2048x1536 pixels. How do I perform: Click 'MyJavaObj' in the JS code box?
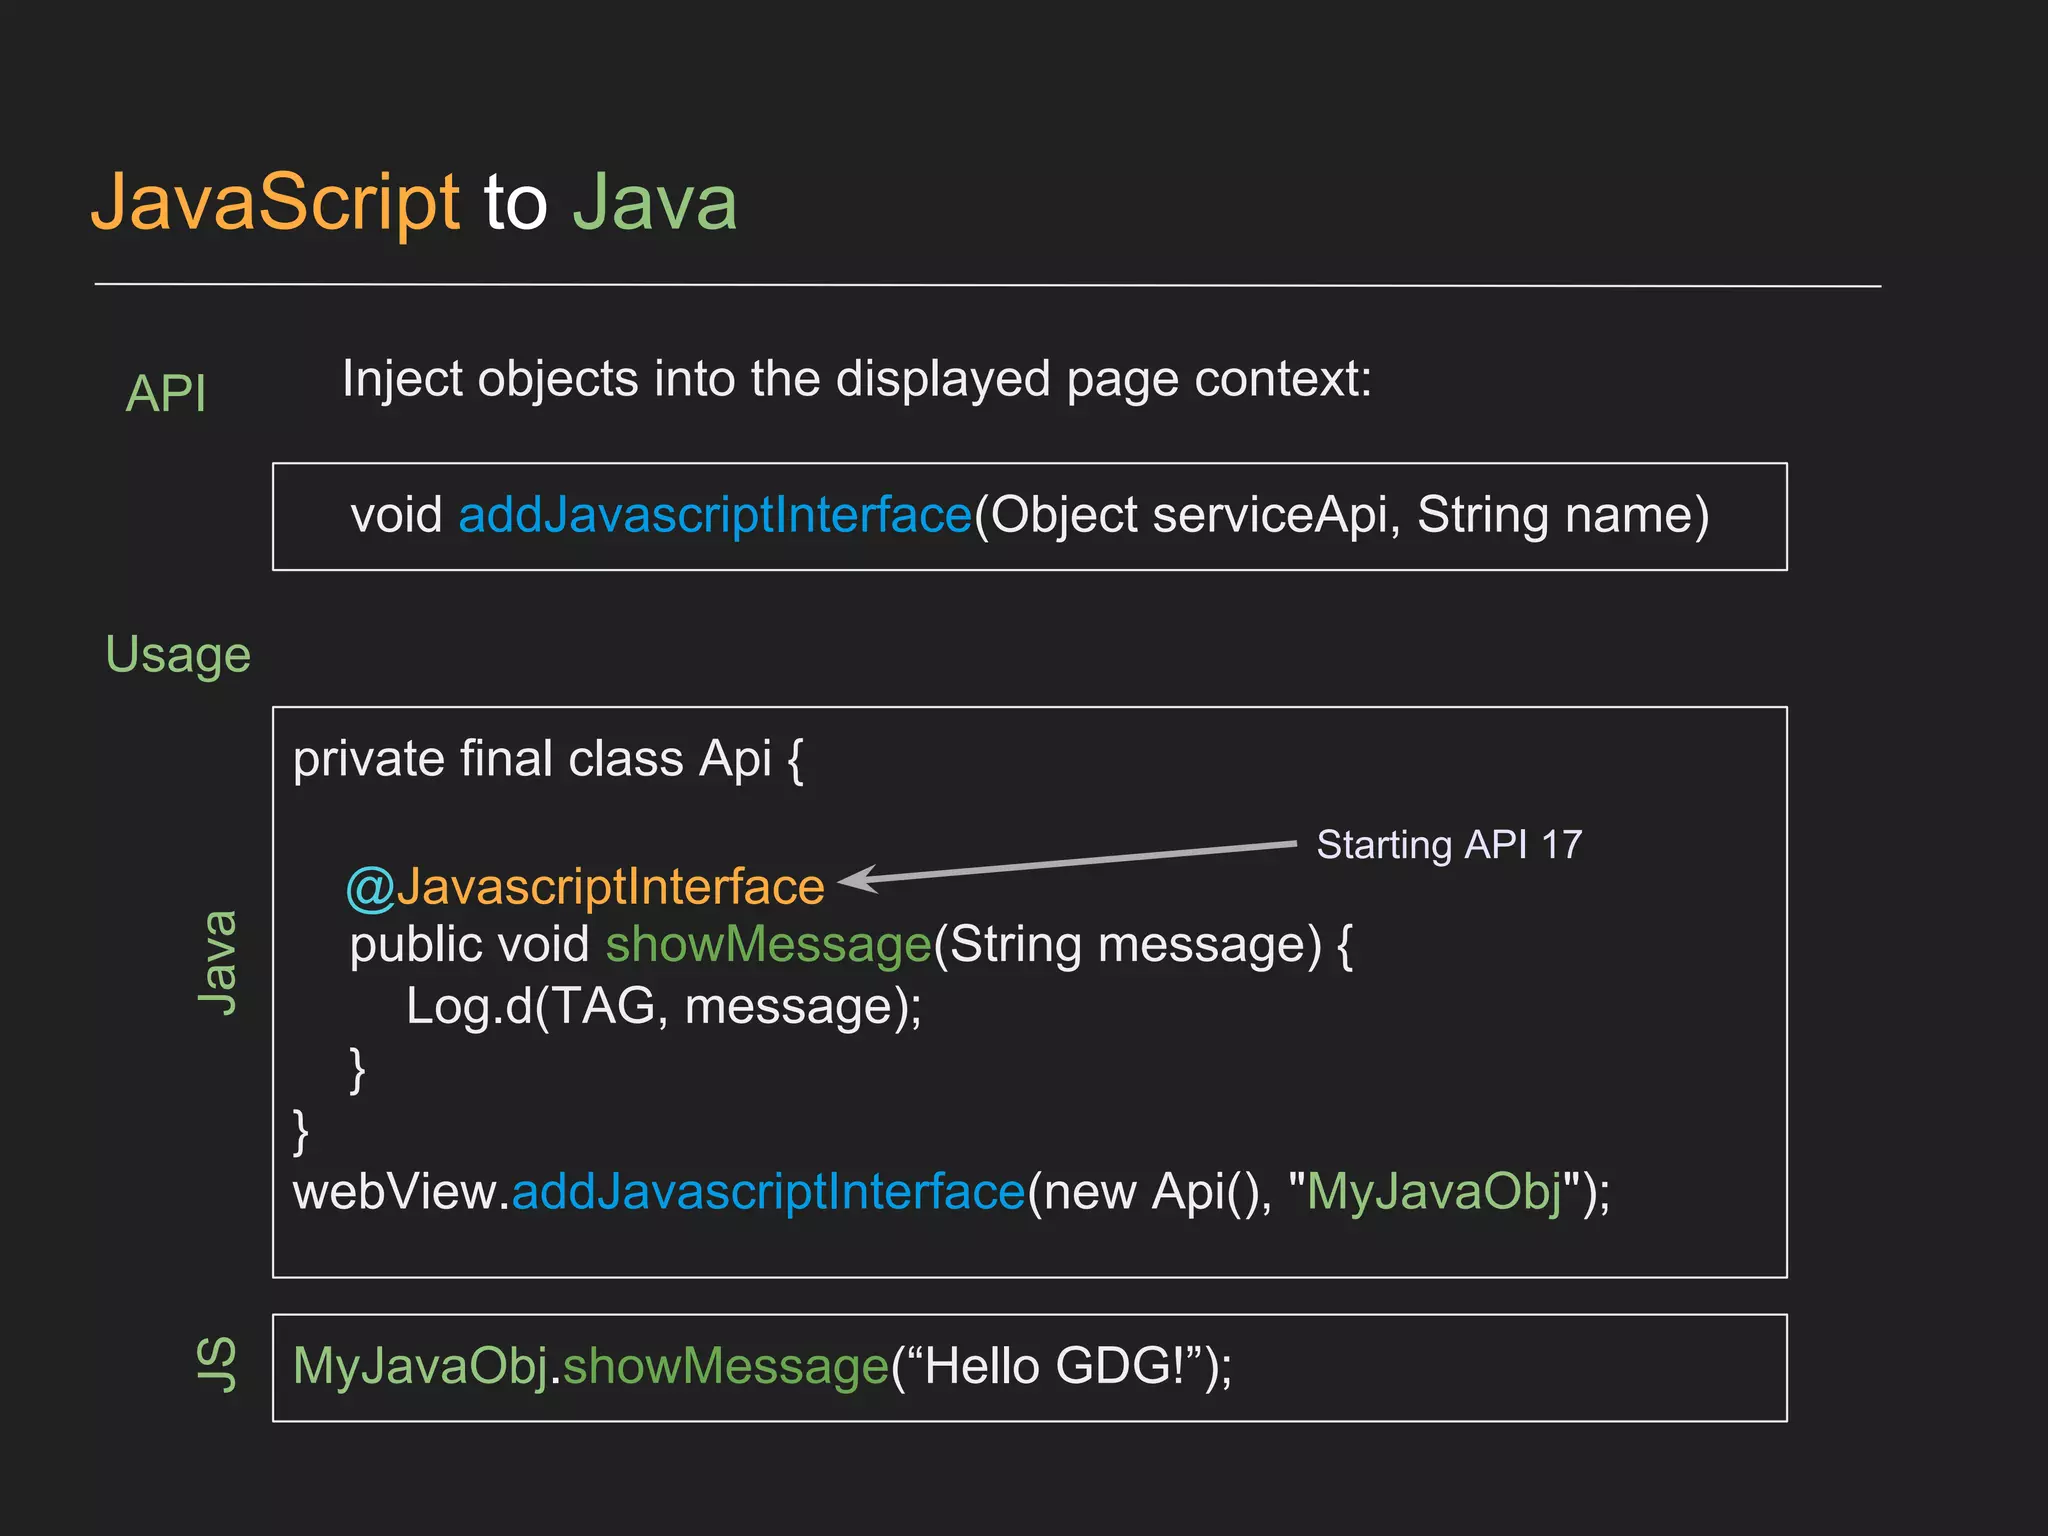point(421,1367)
